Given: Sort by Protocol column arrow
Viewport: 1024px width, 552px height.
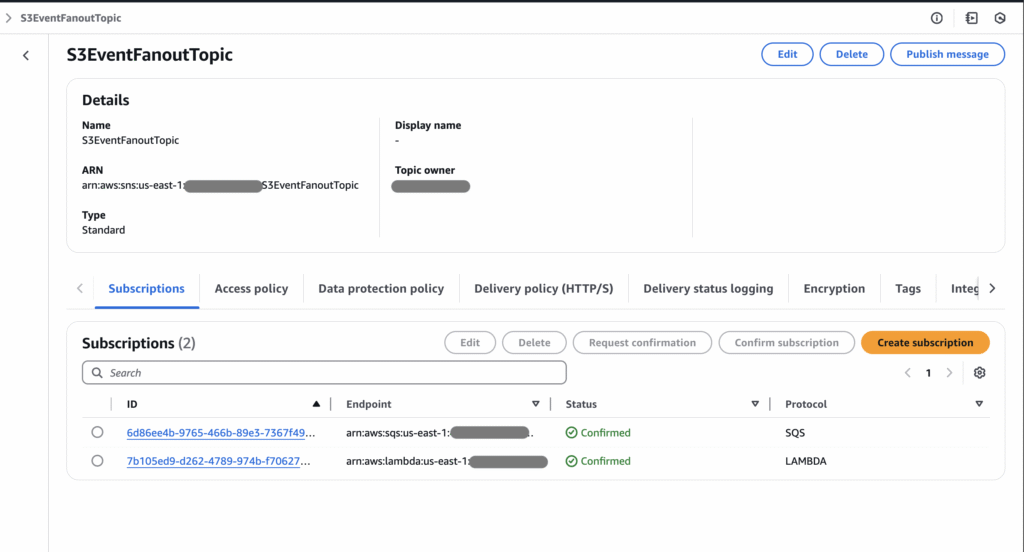Looking at the screenshot, I should [x=979, y=404].
